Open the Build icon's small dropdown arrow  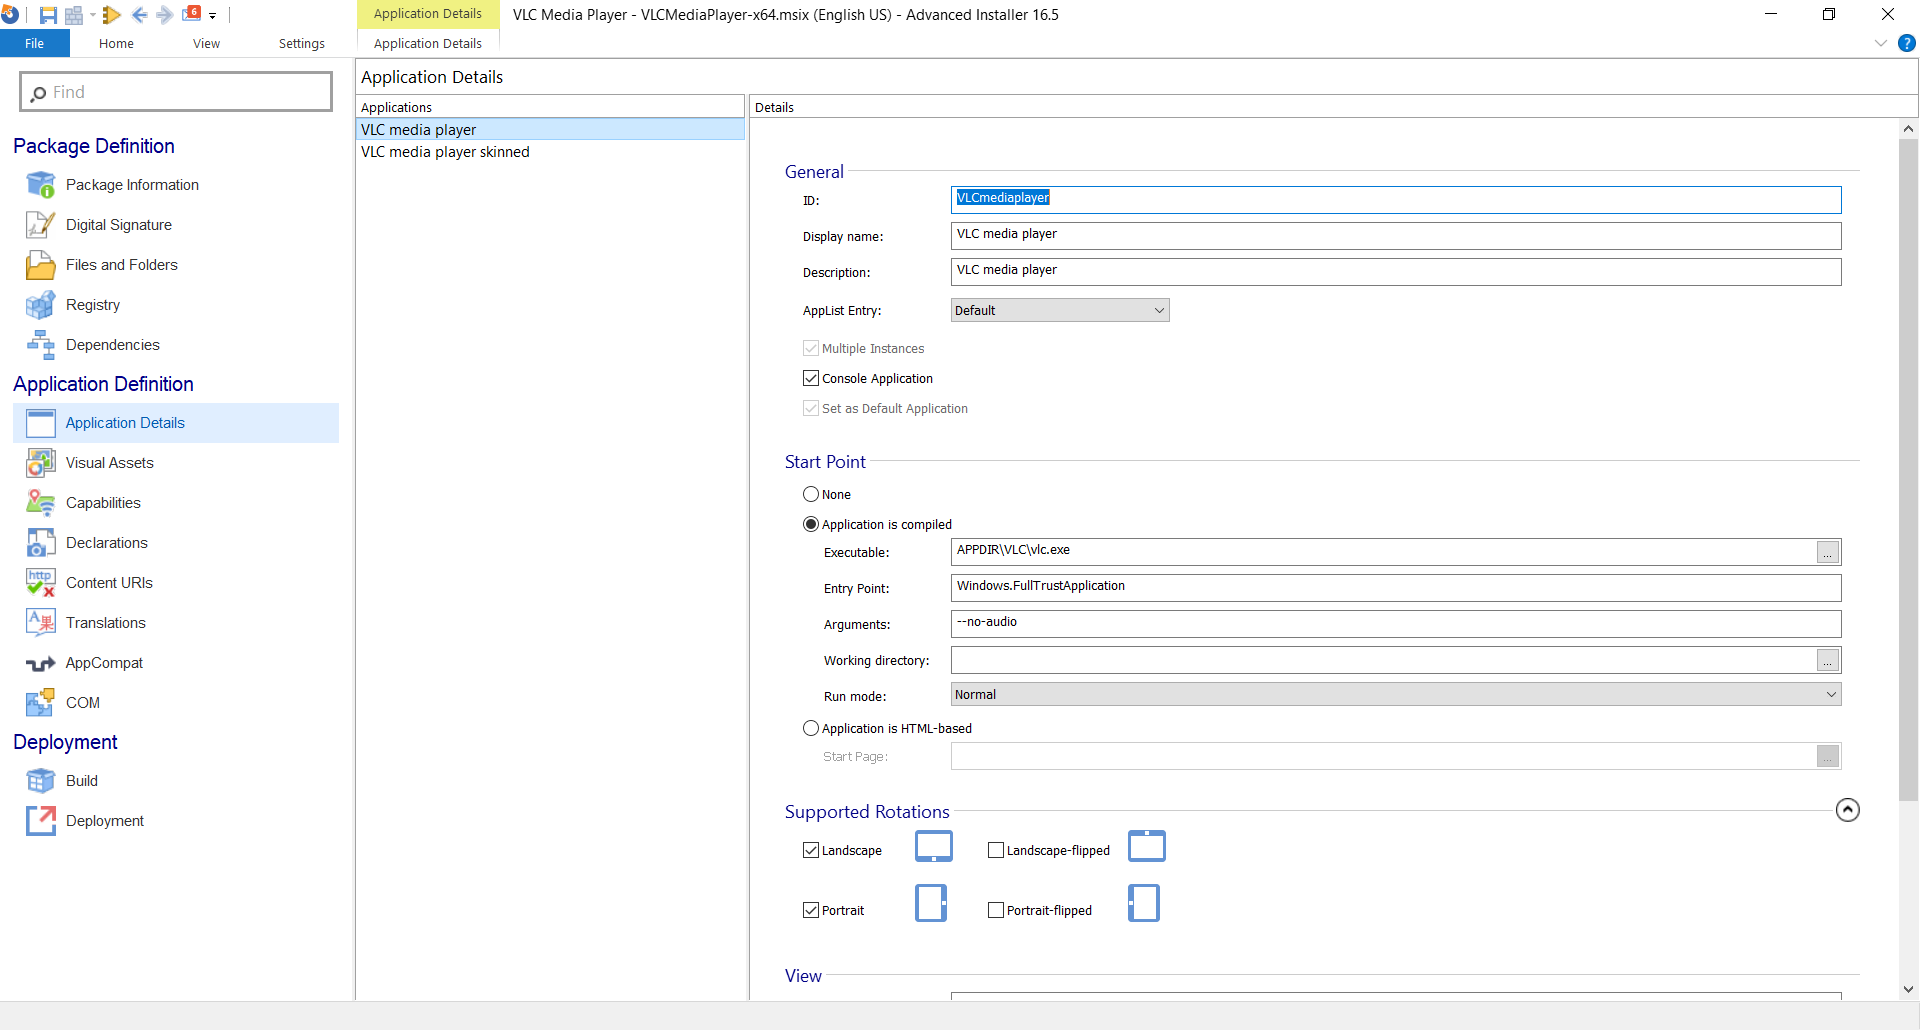point(92,15)
